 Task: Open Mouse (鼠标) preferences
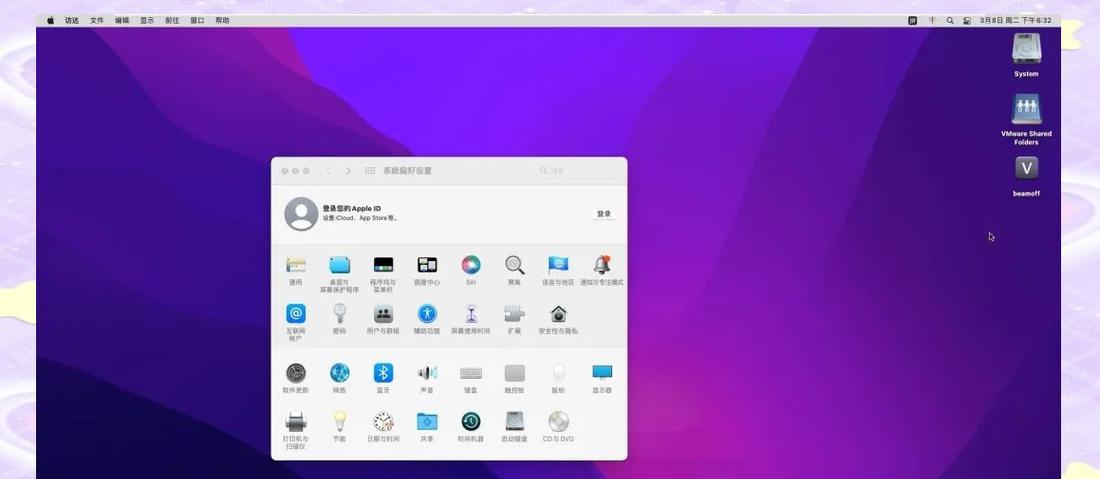pos(558,373)
